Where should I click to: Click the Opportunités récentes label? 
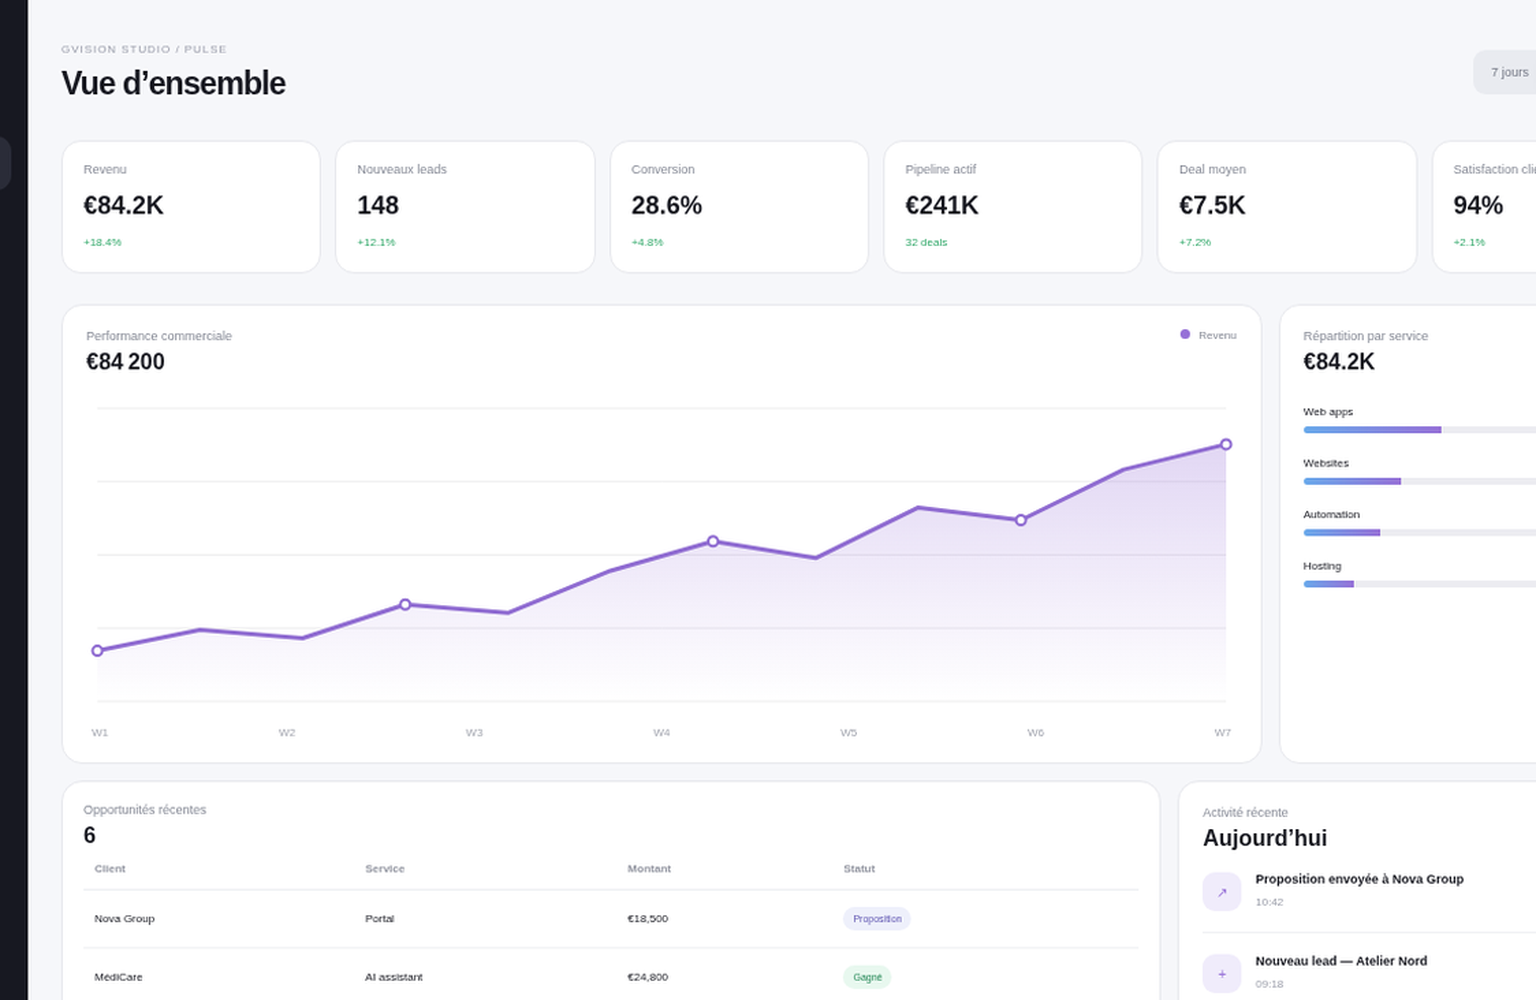(x=145, y=810)
